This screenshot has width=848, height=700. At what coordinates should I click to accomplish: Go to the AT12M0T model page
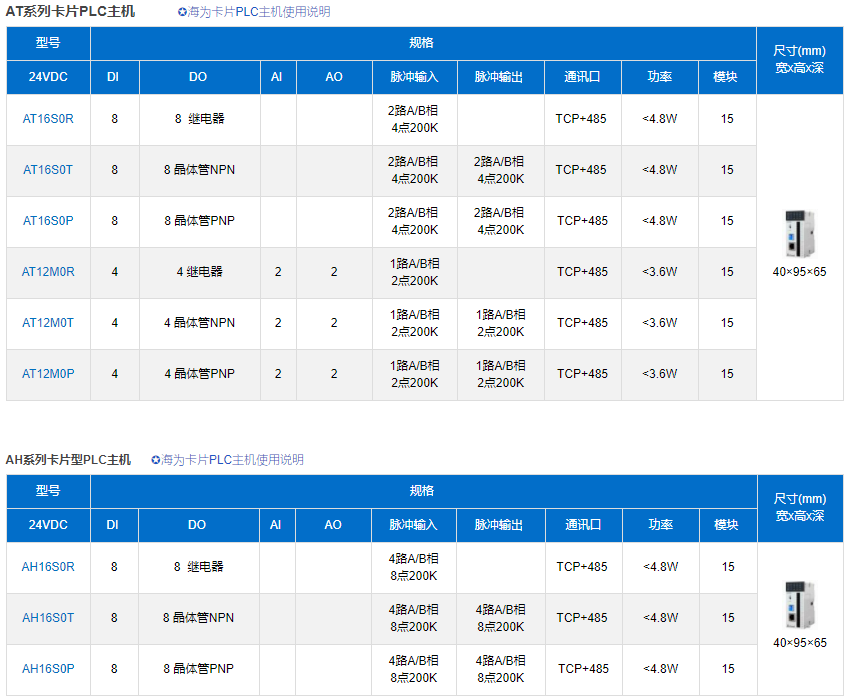click(x=48, y=323)
